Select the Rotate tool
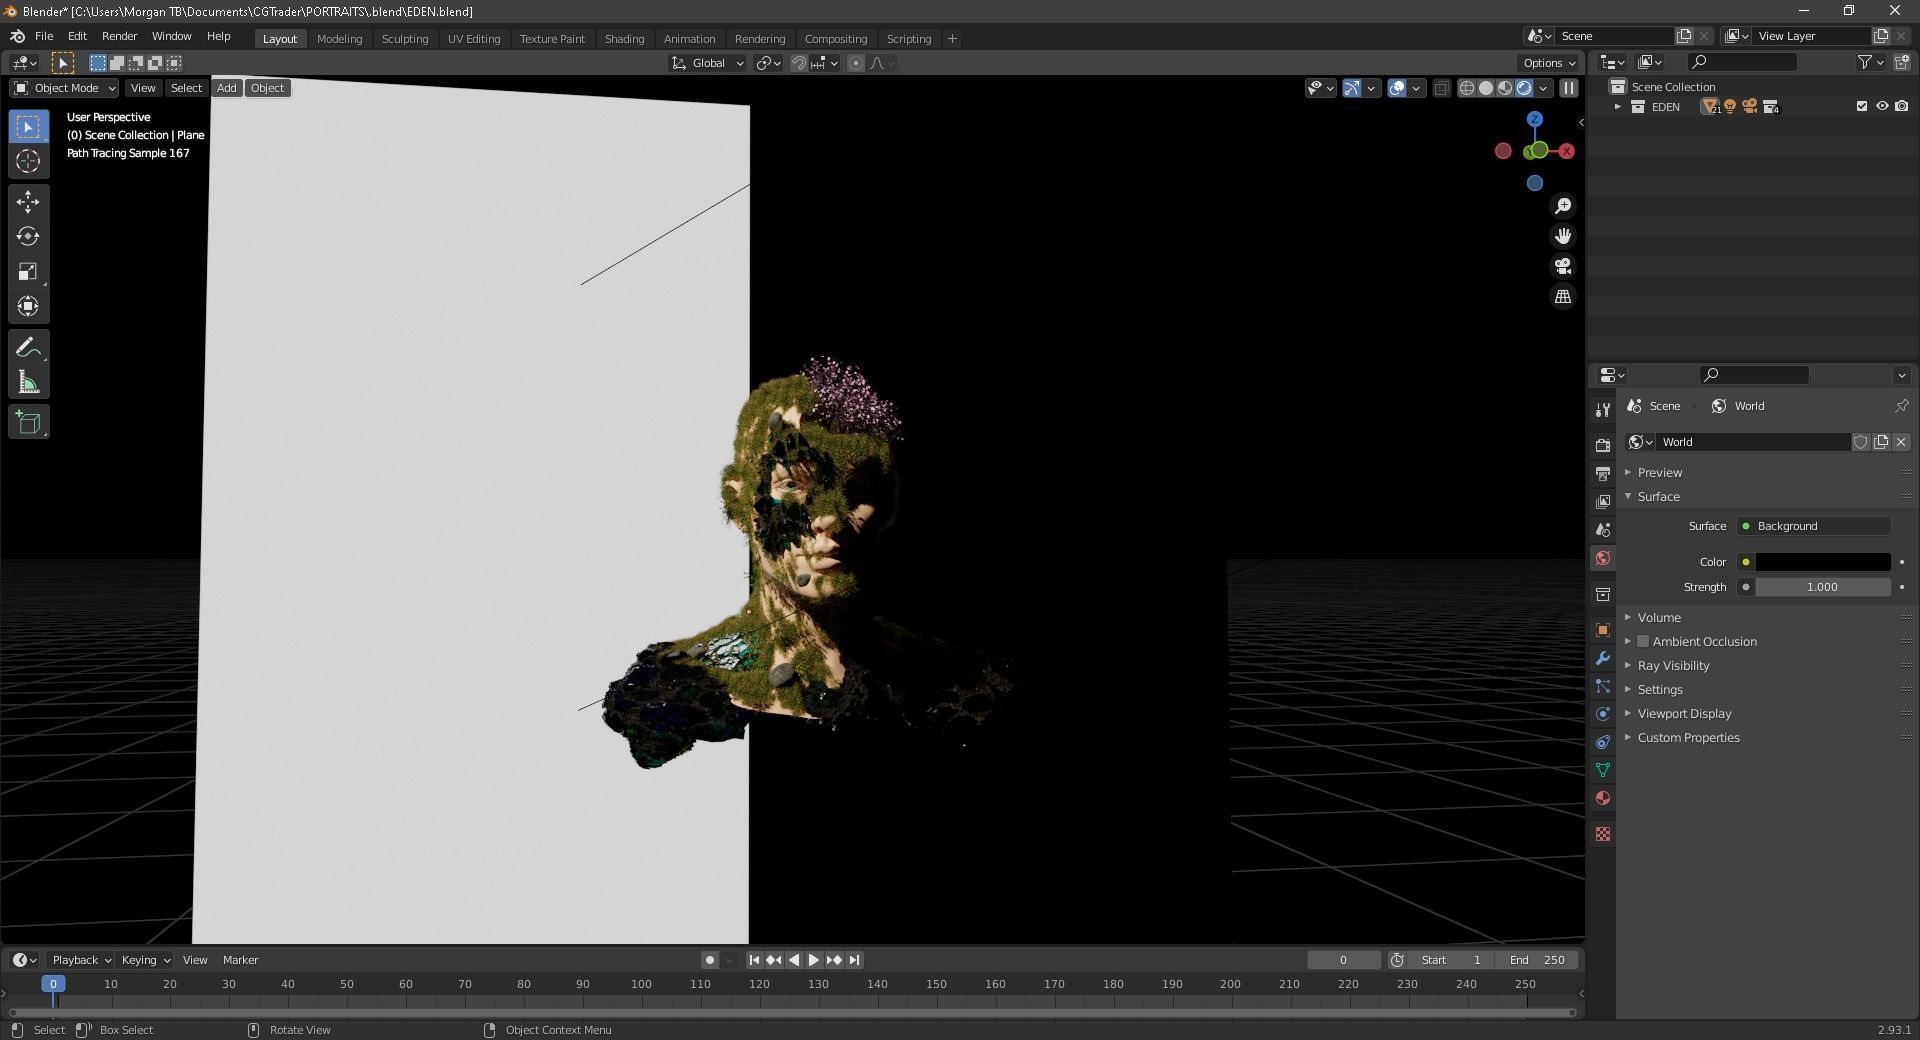 click(28, 237)
